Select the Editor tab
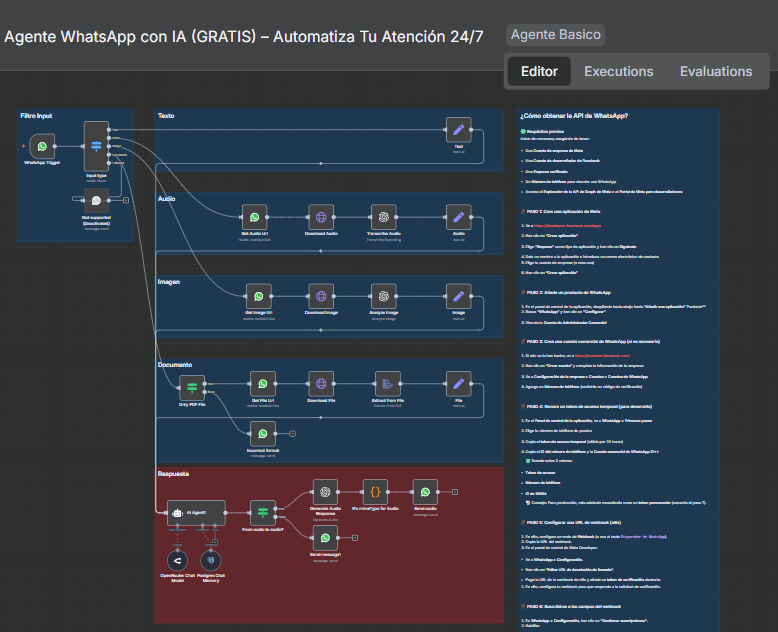Image resolution: width=778 pixels, height=632 pixels. tap(539, 71)
